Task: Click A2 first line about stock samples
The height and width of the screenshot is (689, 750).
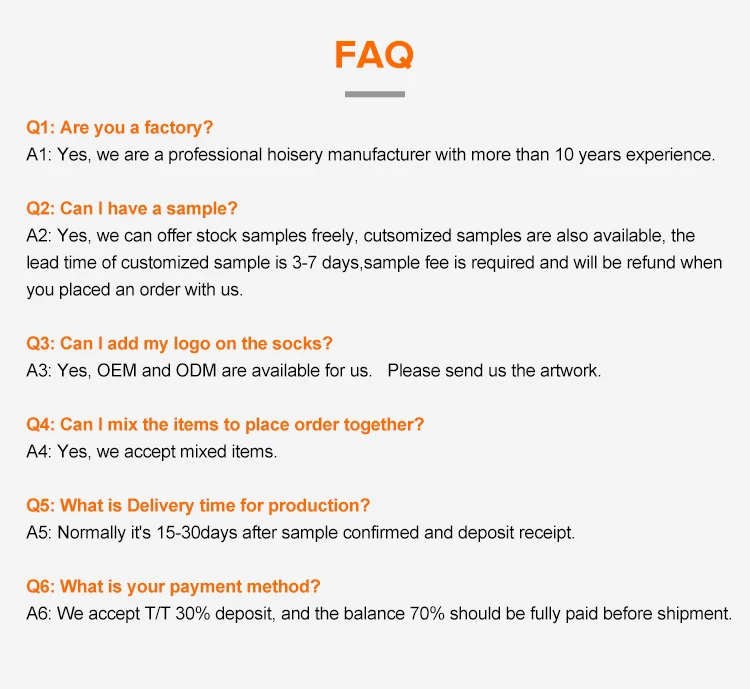Action: point(361,236)
